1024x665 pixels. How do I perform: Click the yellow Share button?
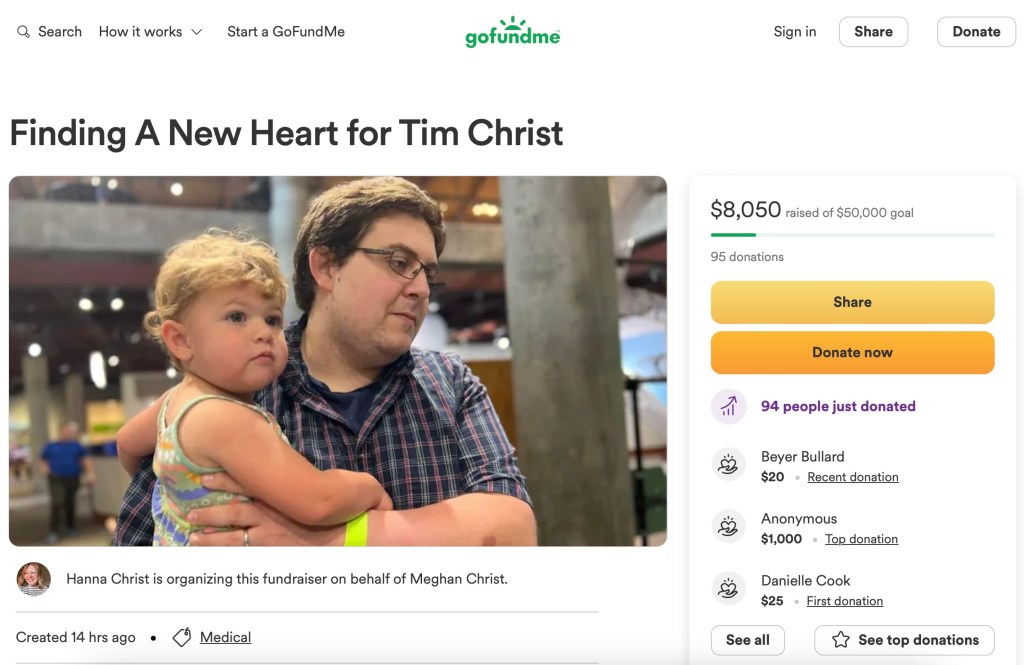pos(852,302)
